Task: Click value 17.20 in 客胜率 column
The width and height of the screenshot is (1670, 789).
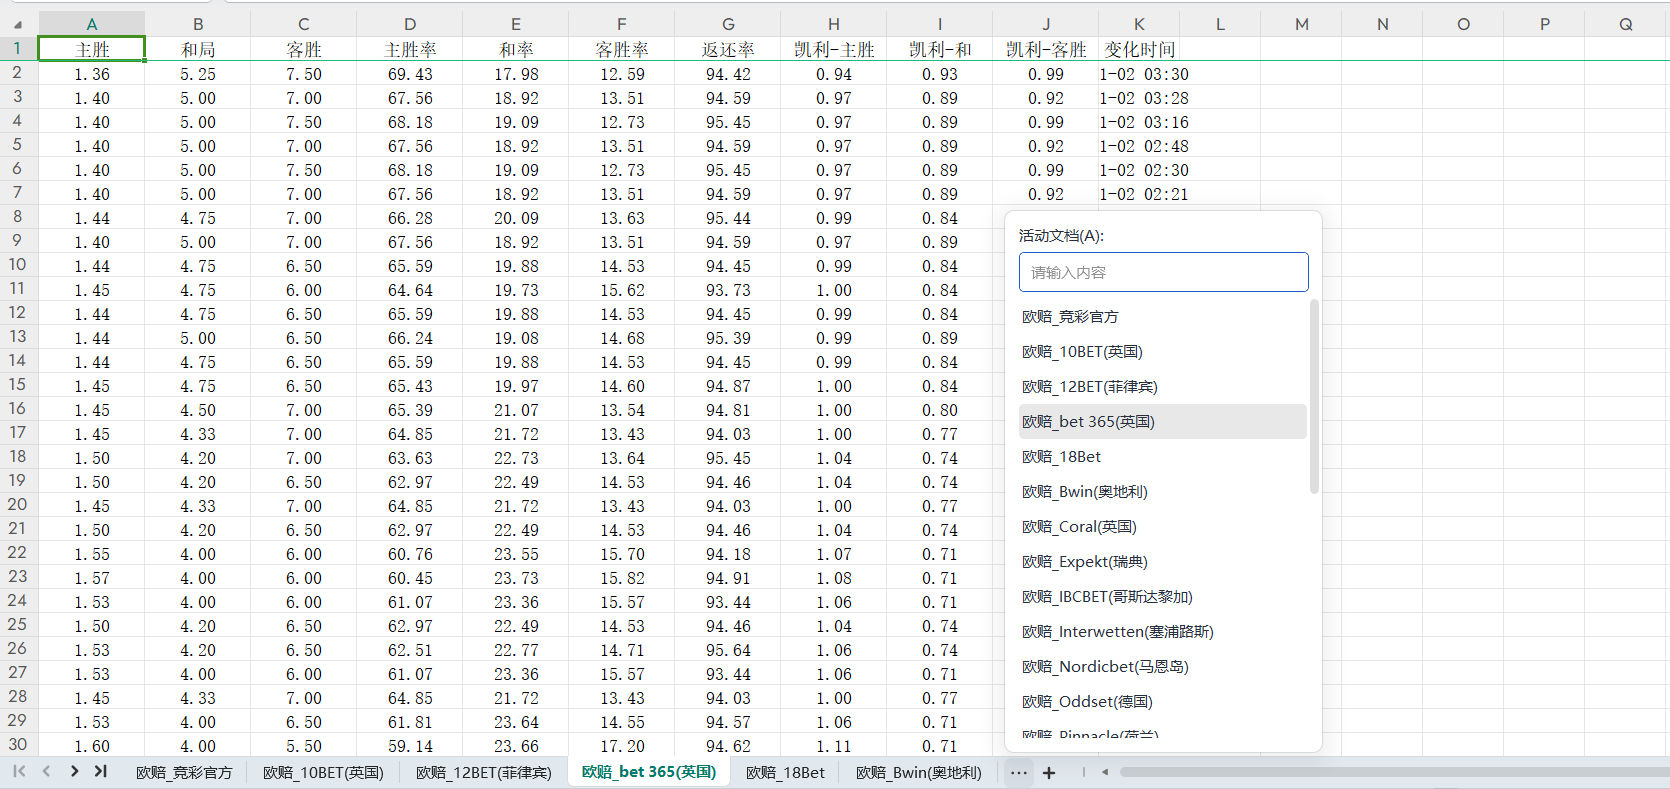Action: coord(622,746)
